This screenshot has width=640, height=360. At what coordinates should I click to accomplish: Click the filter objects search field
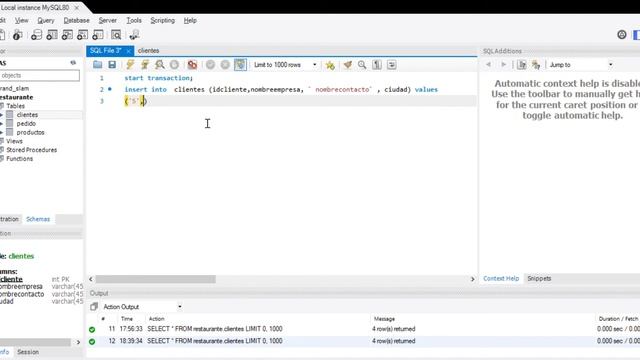40,76
